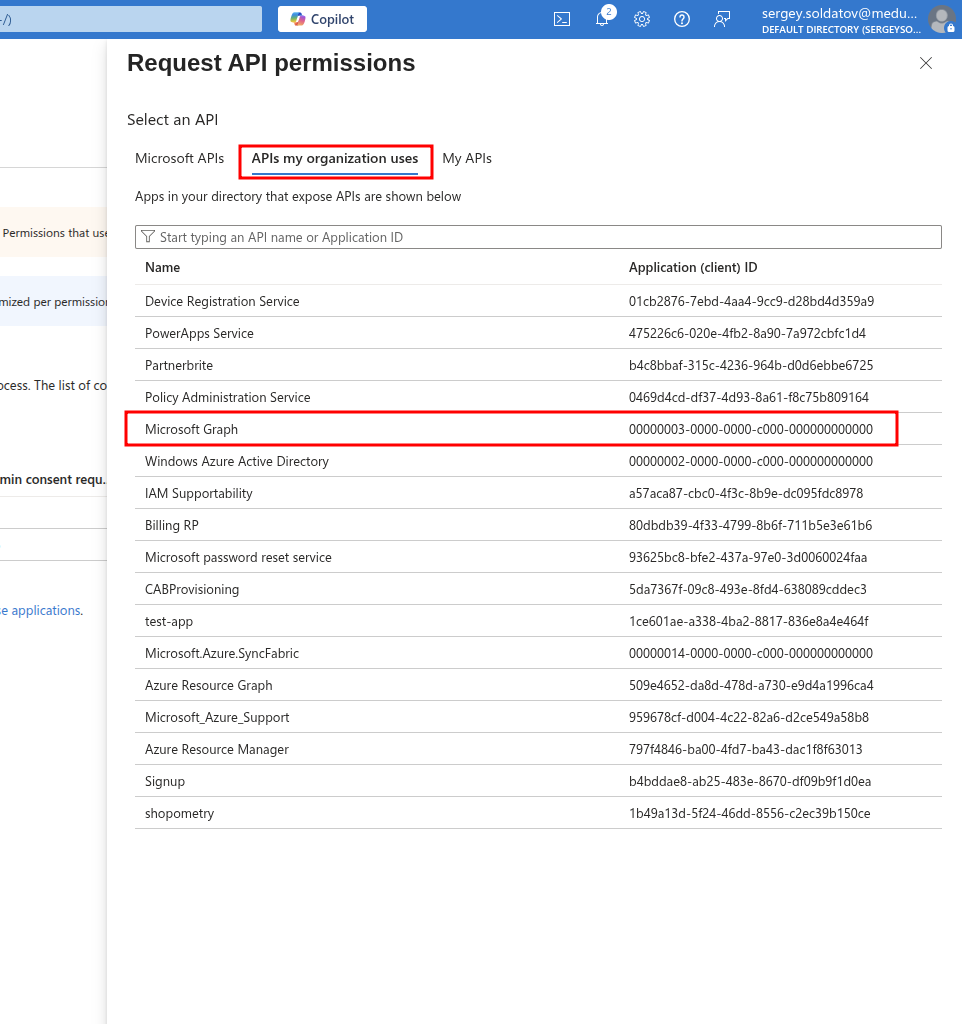This screenshot has height=1024, width=962.
Task: Click Microsoft Graph client ID 00000003-0000-0000-c000-000000000000
Action: point(750,429)
